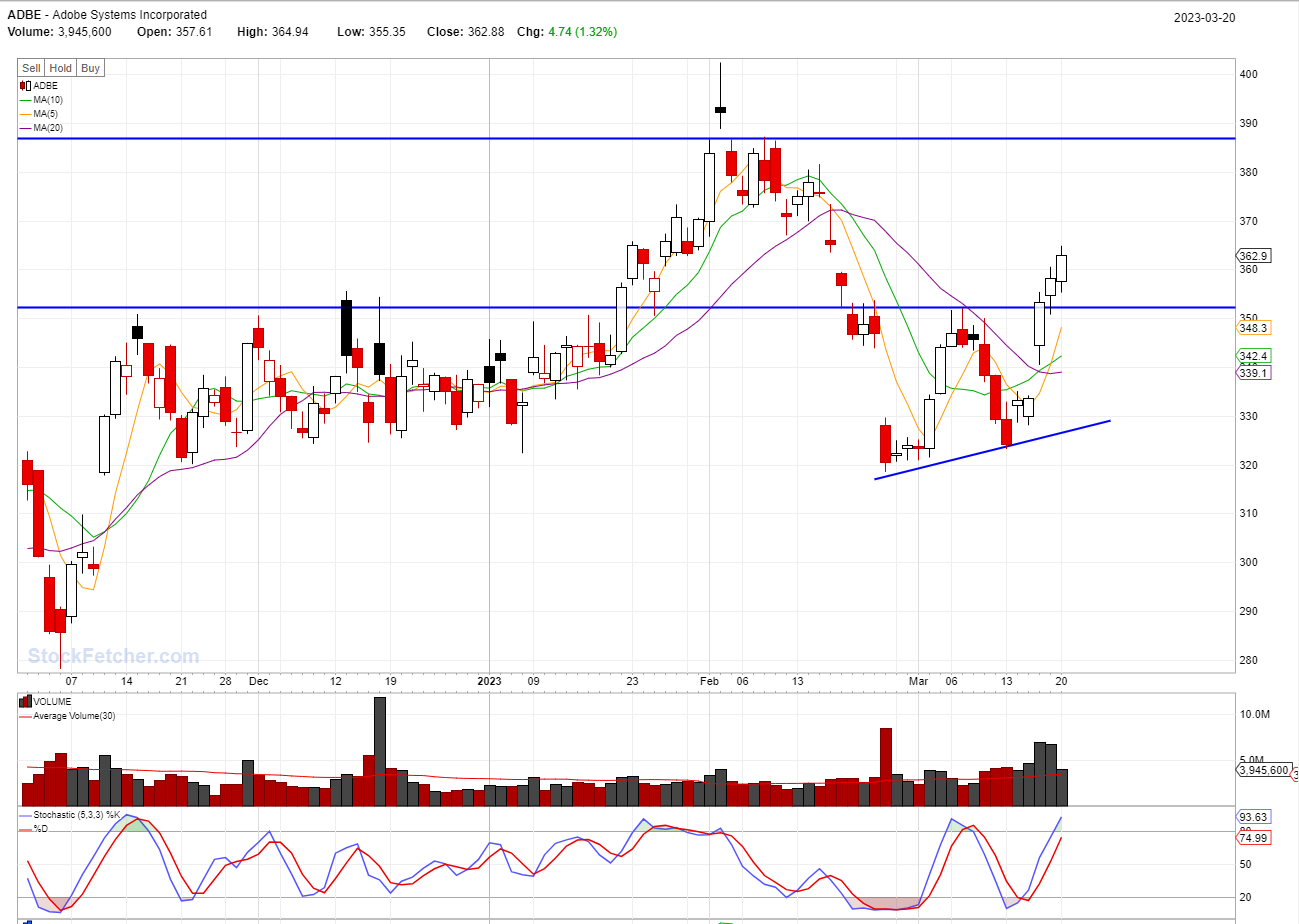Viewport: 1299px width, 924px height.
Task: Select the %D legend entry
Action: point(34,828)
